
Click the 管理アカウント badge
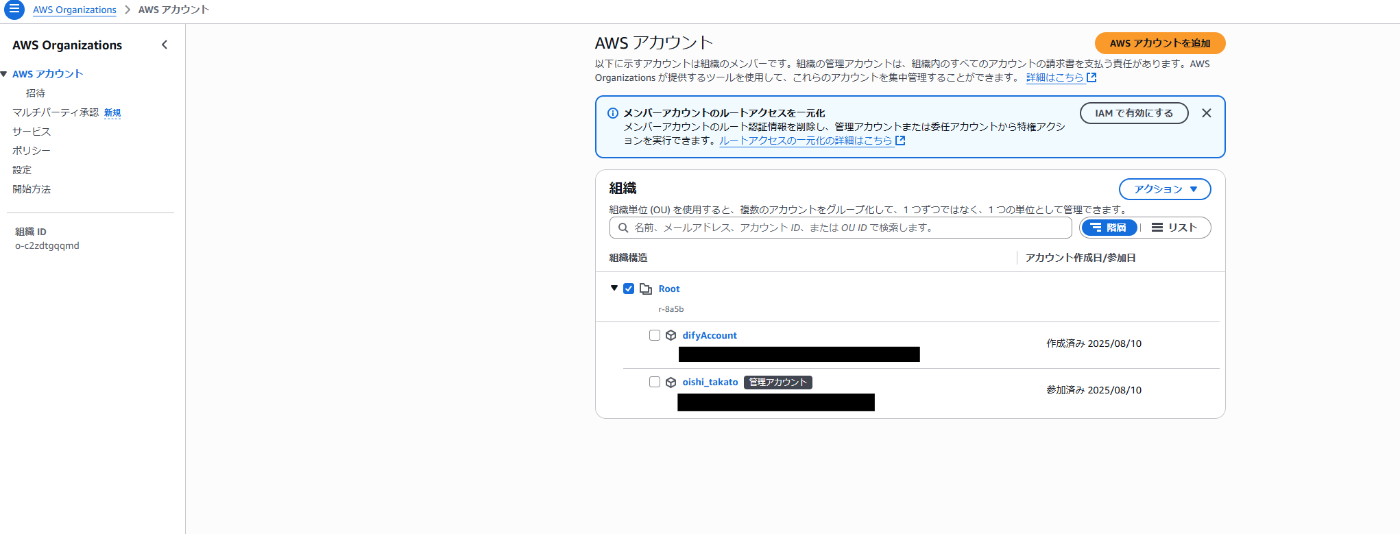[x=778, y=382]
